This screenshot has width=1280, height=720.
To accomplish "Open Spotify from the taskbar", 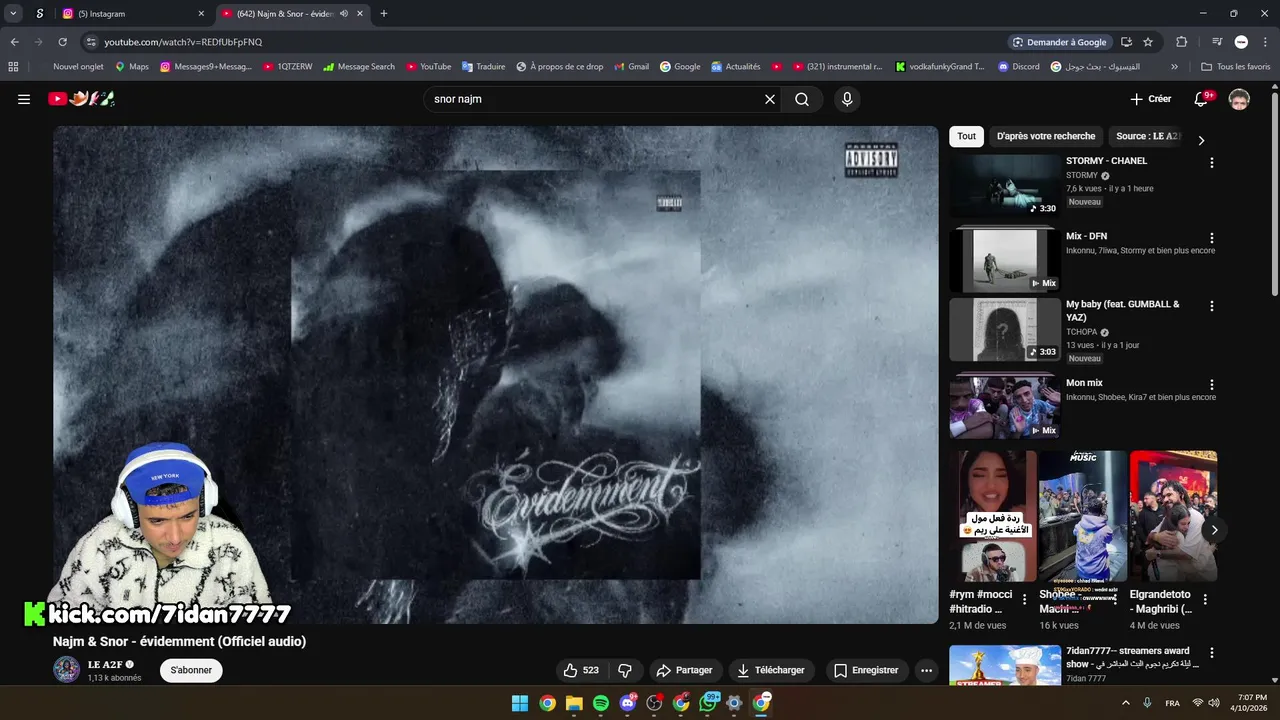I will [601, 703].
